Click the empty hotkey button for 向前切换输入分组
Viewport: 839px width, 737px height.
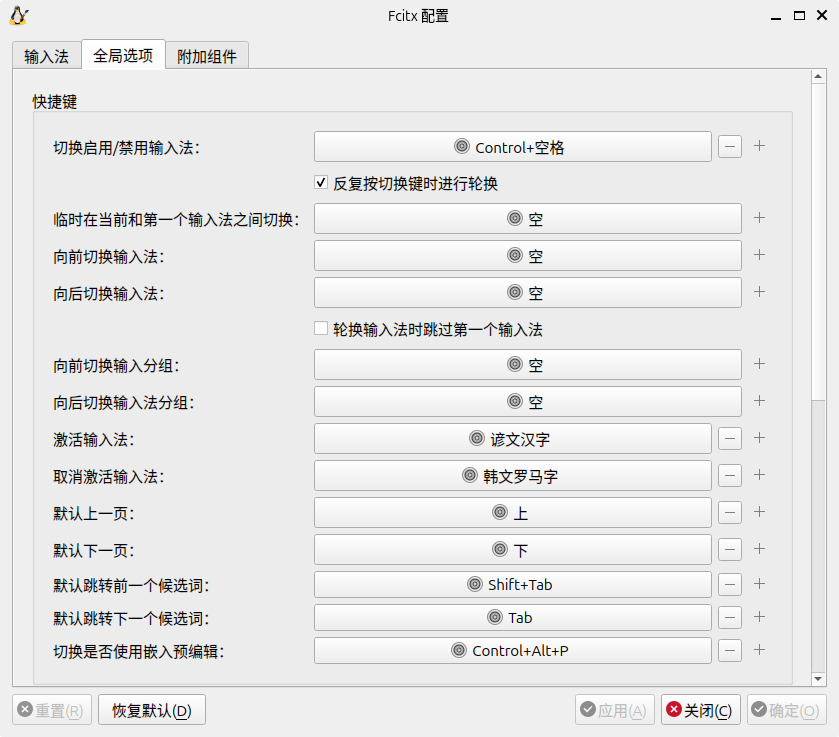pos(528,364)
